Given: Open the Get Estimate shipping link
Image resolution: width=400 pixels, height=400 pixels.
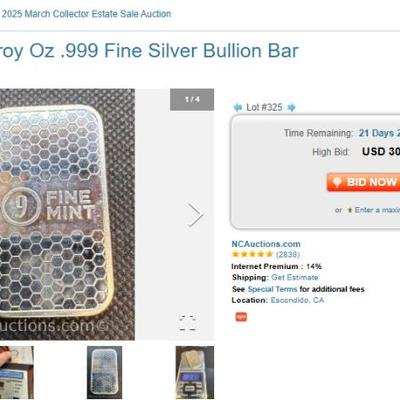Looking at the screenshot, I should pyautogui.click(x=295, y=277).
